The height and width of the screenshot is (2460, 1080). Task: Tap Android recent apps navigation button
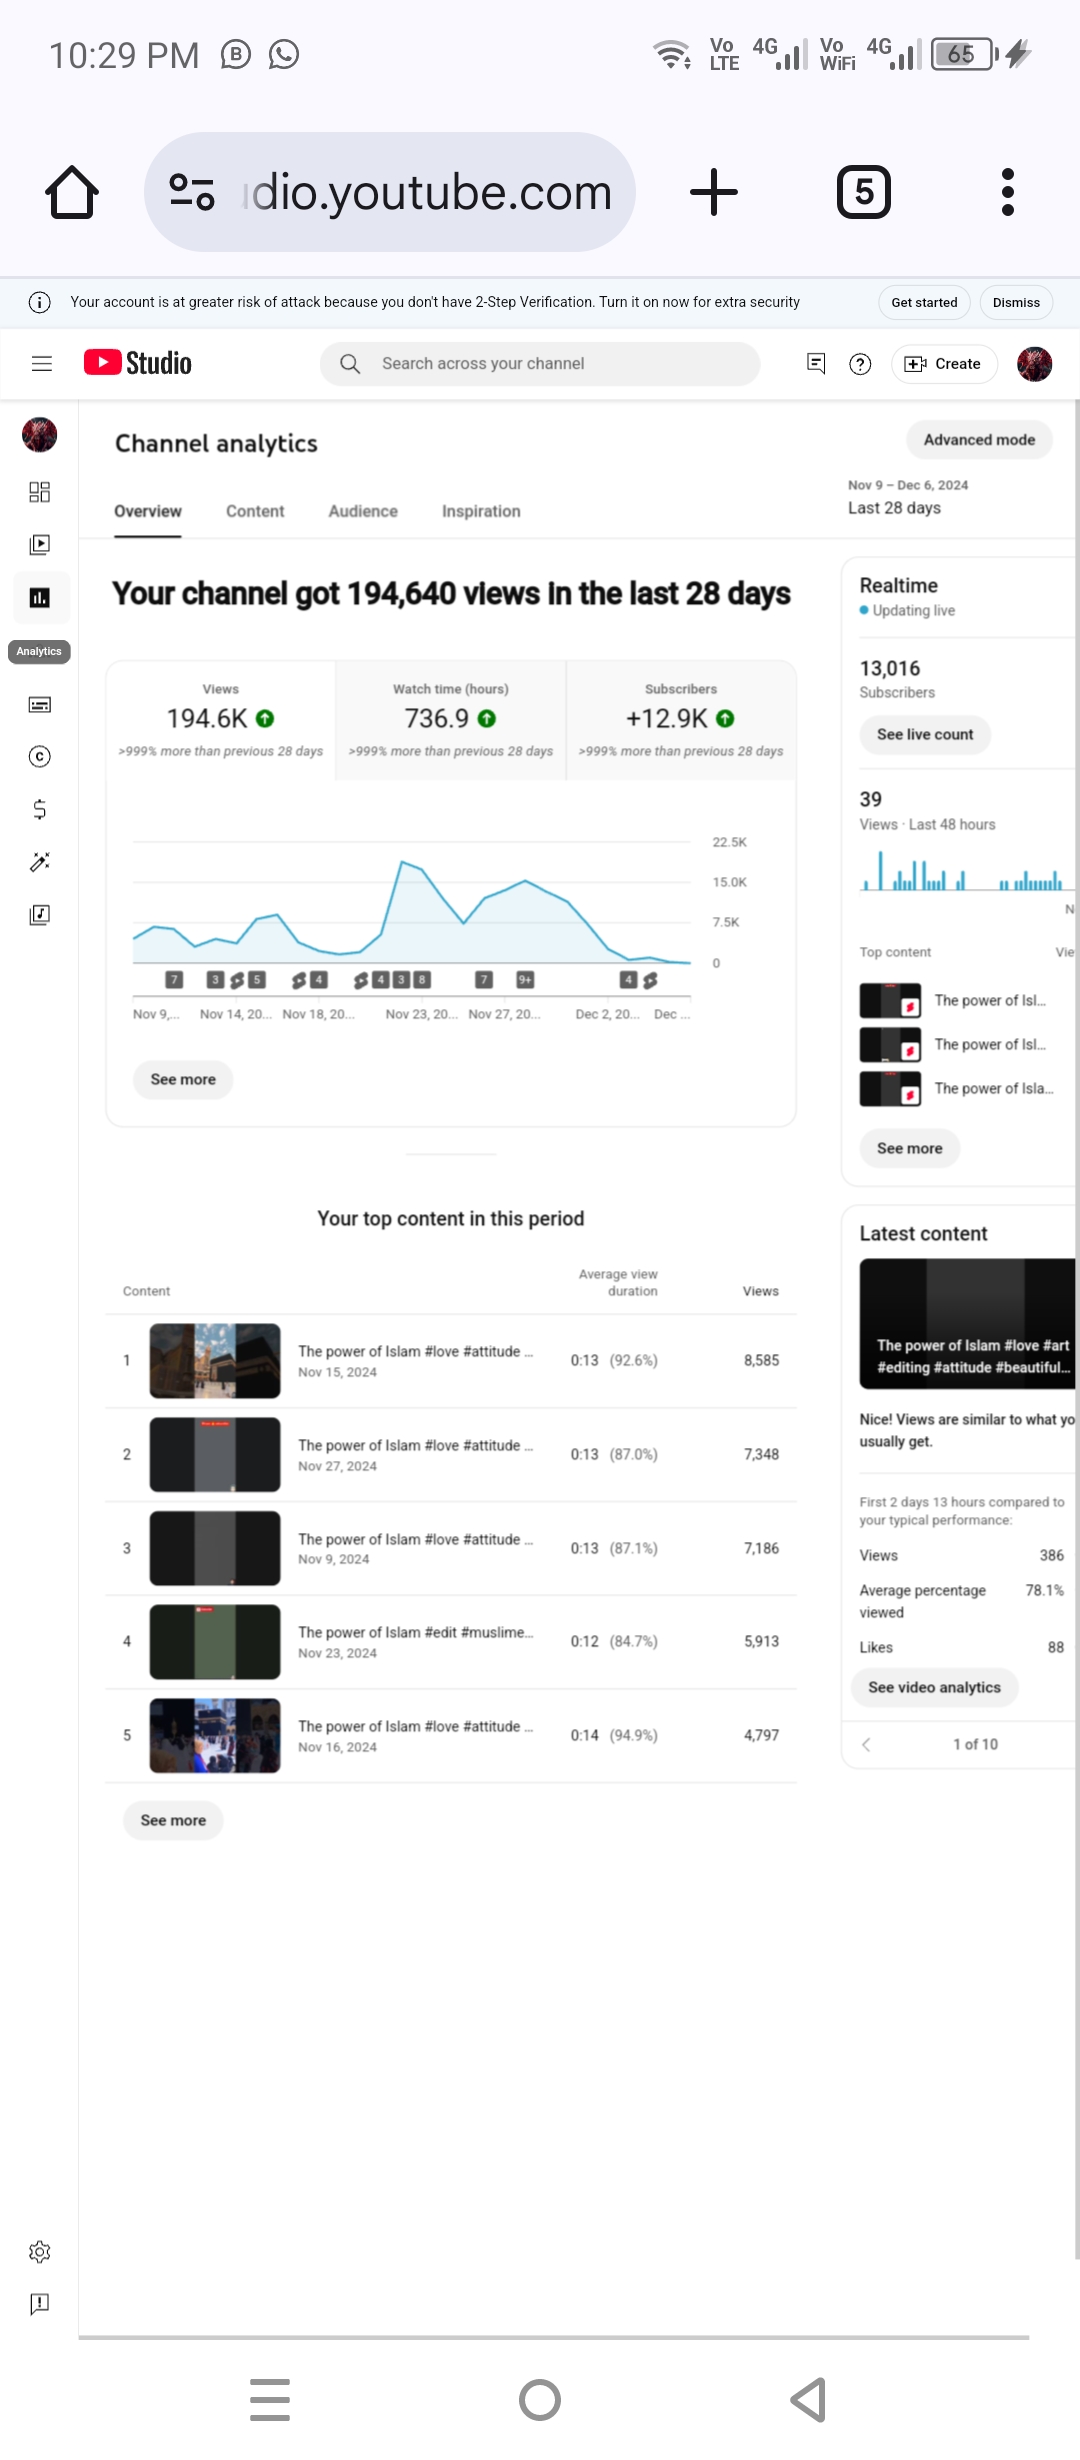[270, 2400]
